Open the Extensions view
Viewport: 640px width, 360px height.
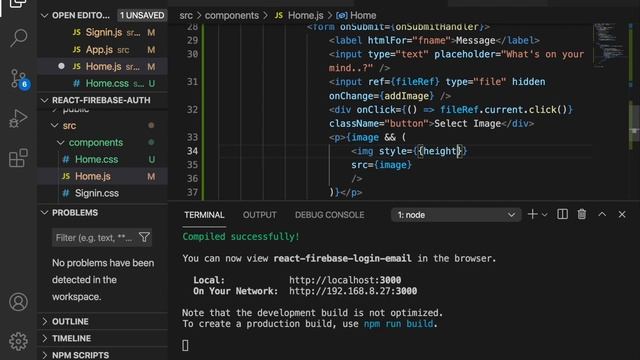tap(18, 158)
